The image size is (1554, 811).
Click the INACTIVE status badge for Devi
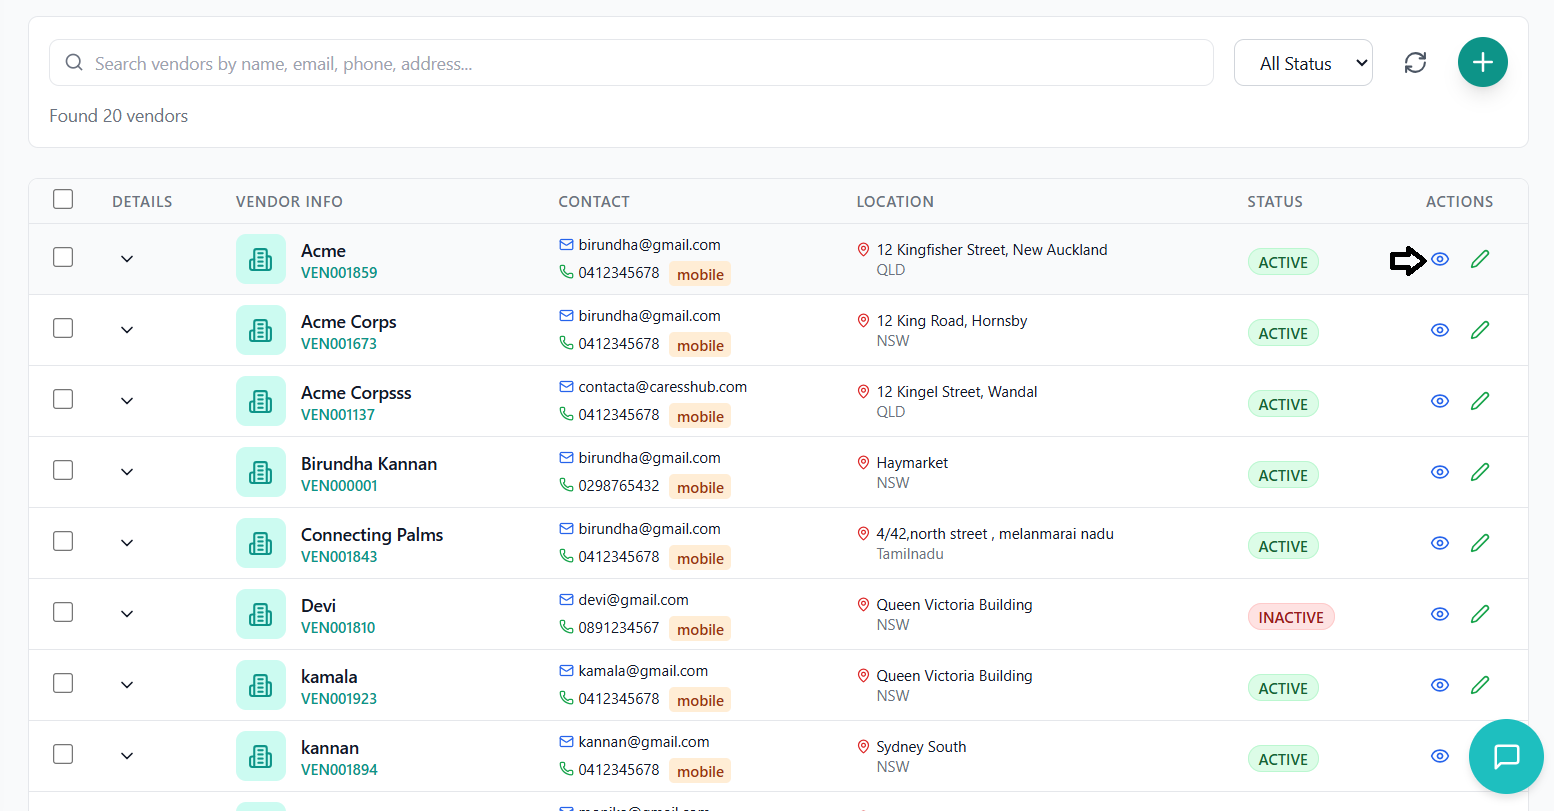pos(1291,616)
